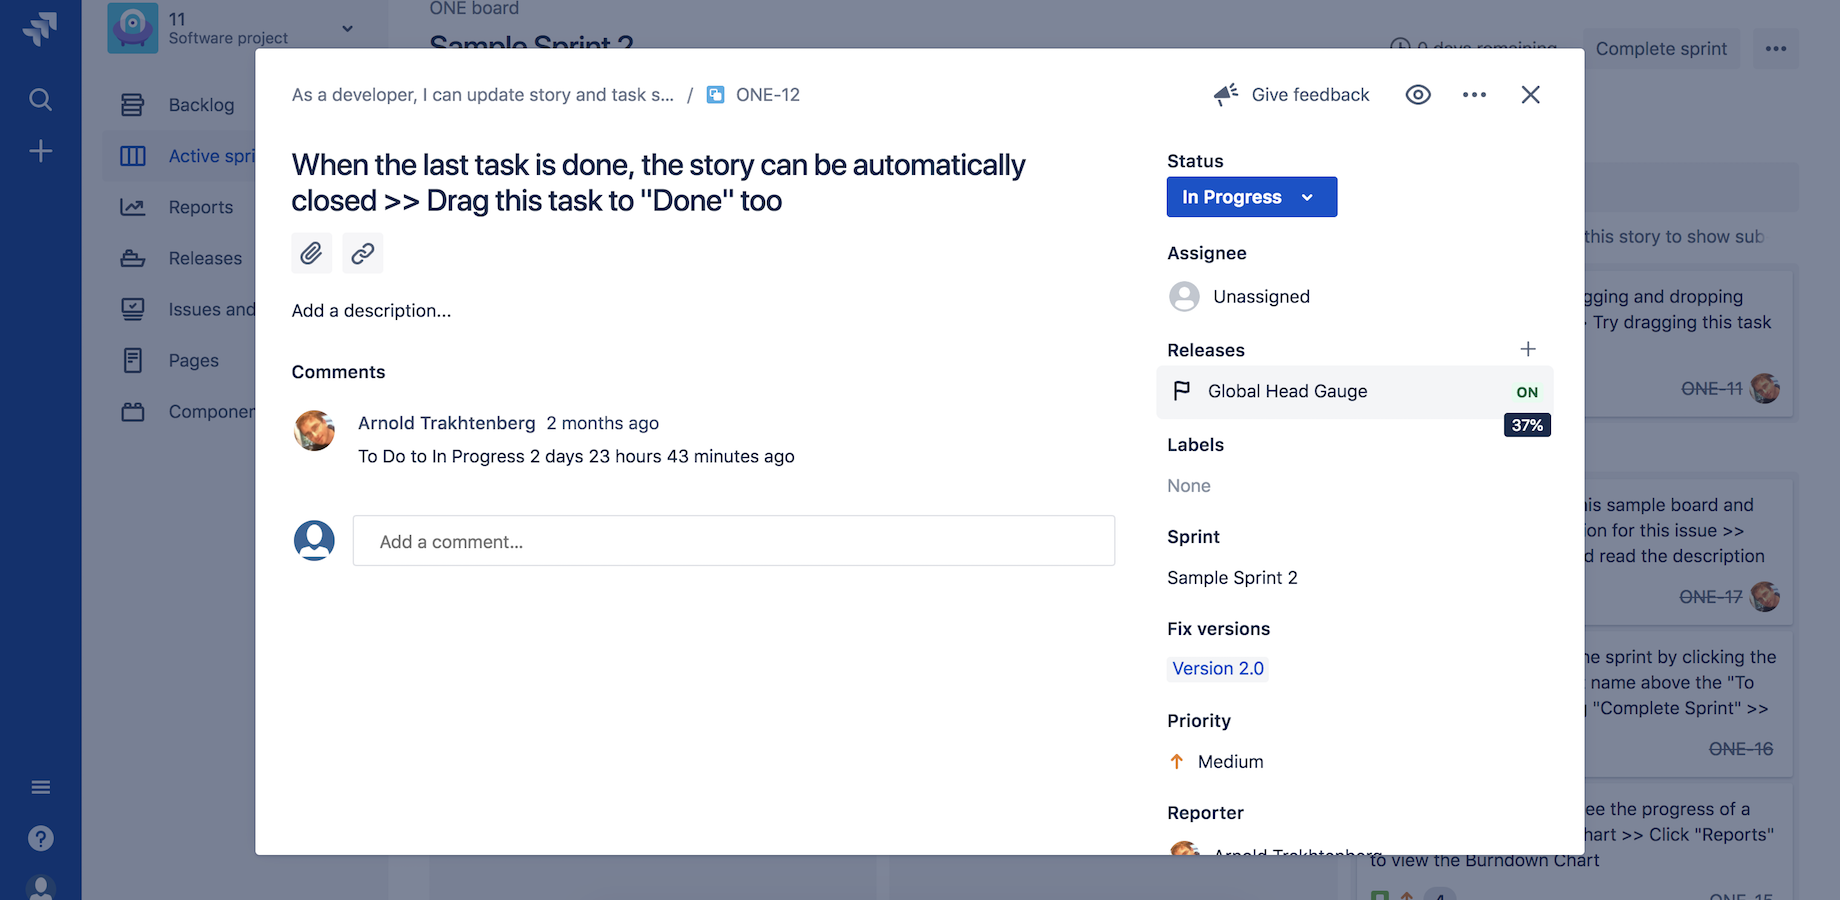Open the help question mark icon

click(x=40, y=838)
